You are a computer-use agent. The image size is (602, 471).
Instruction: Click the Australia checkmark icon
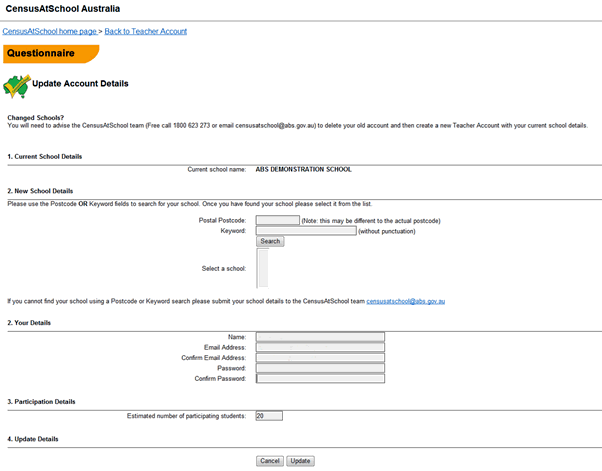pos(17,85)
